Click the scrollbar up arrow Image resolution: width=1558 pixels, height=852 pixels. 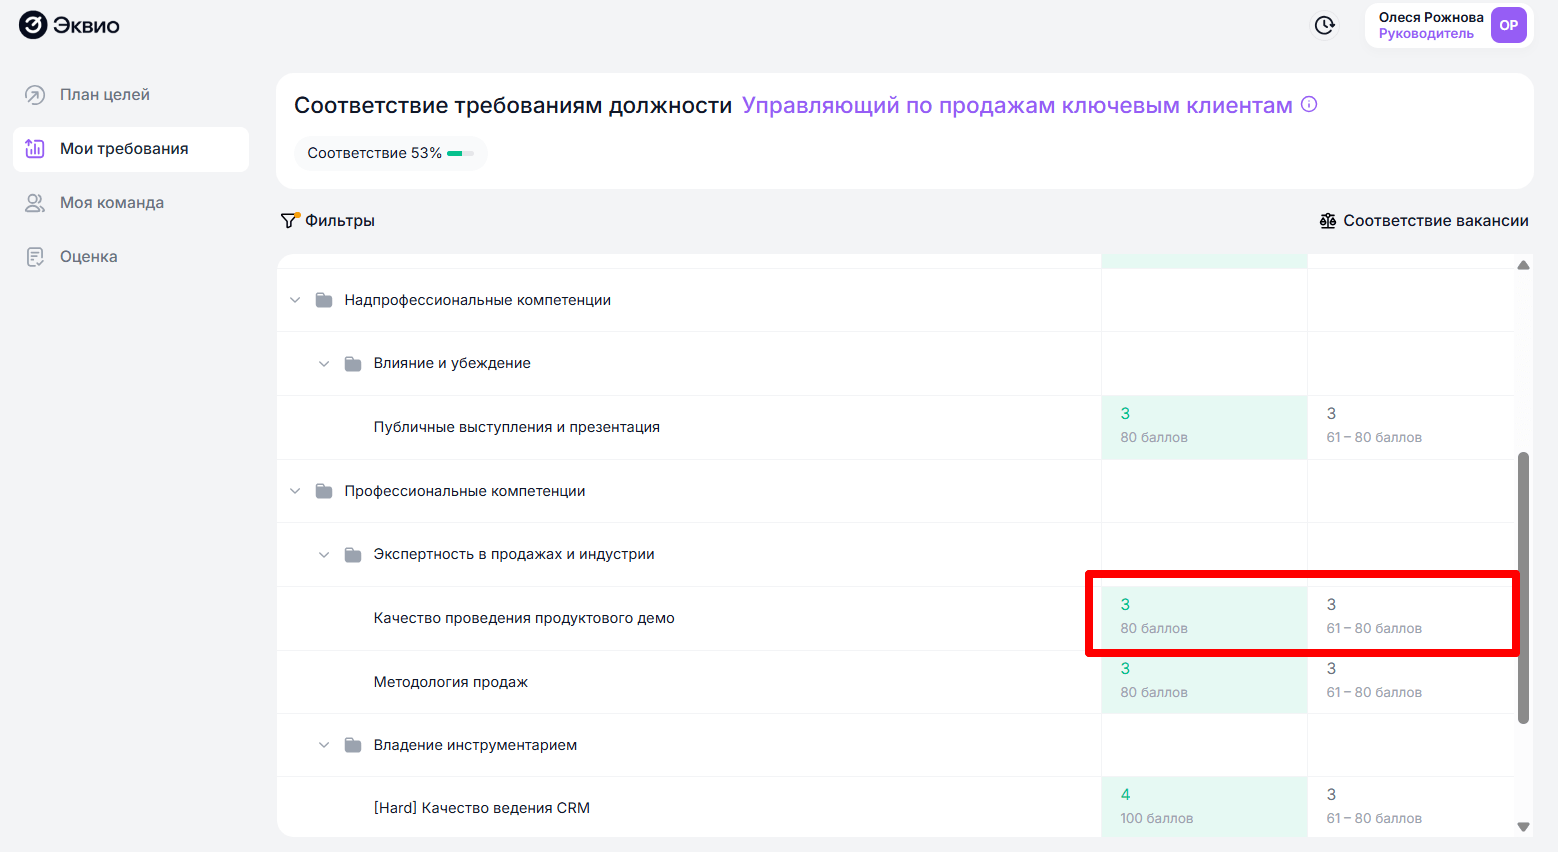[x=1523, y=265]
